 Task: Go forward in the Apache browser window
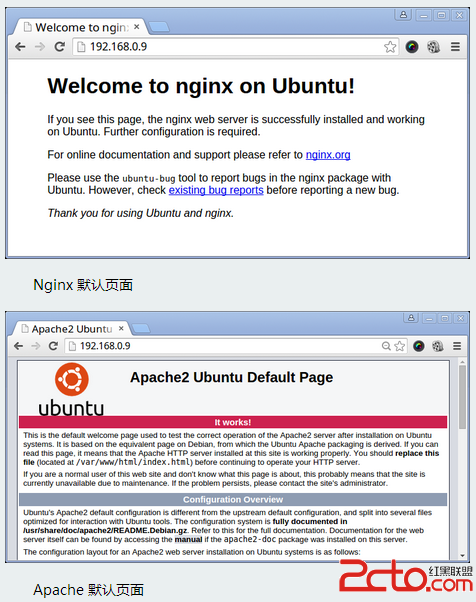[x=36, y=346]
